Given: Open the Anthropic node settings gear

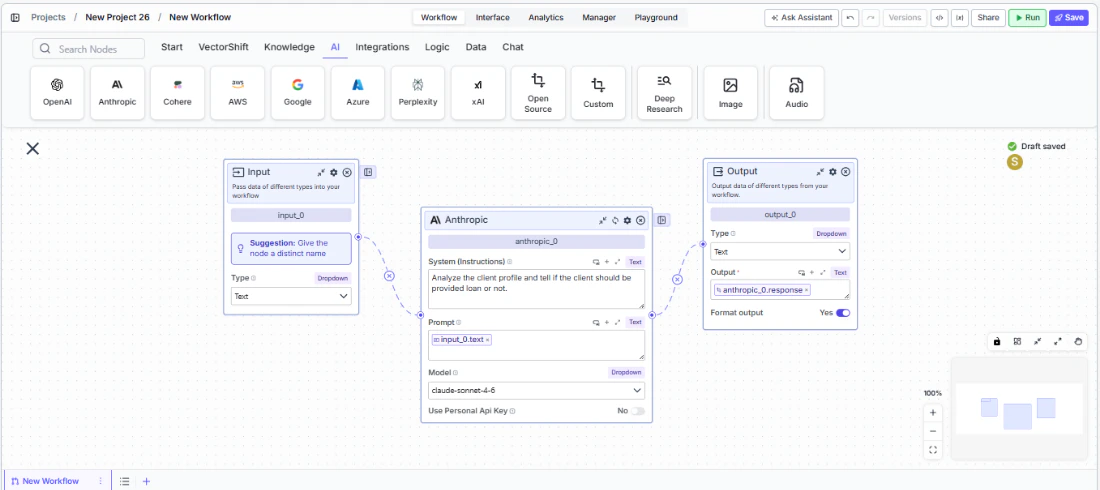Looking at the screenshot, I should tap(627, 220).
